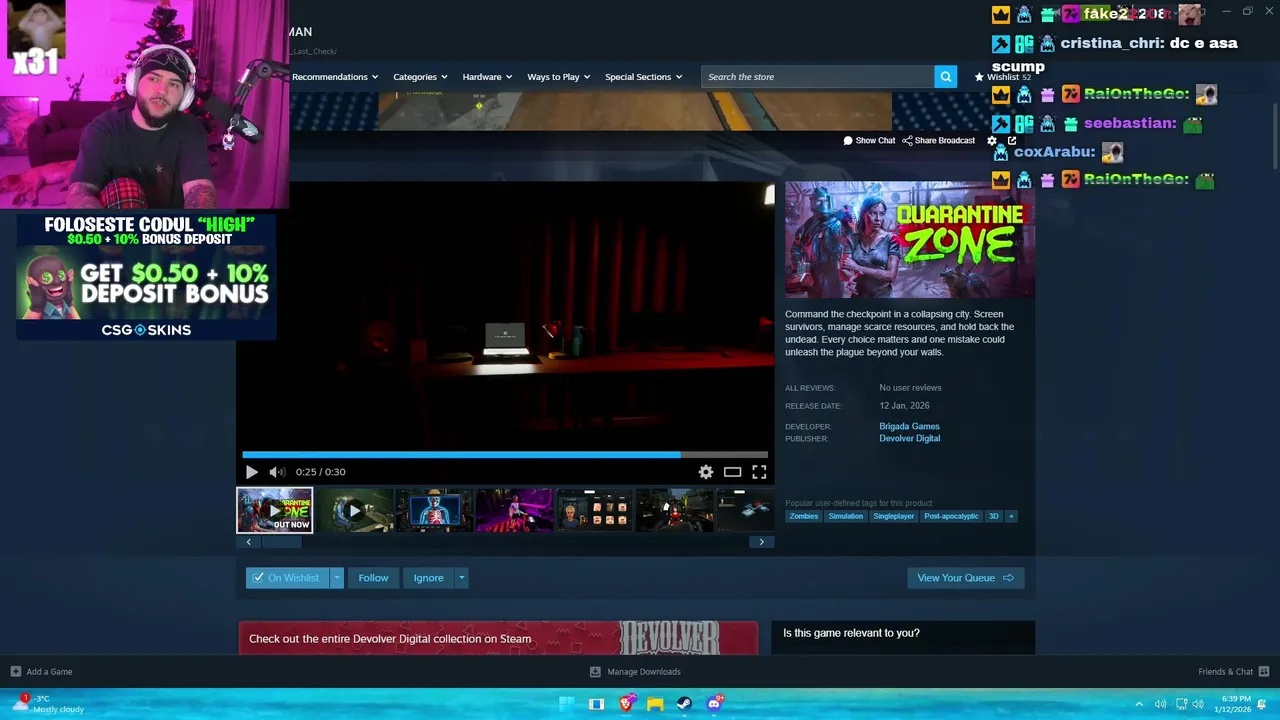The height and width of the screenshot is (720, 1280).
Task: Click the page vertical scrollbar
Action: 1275,135
